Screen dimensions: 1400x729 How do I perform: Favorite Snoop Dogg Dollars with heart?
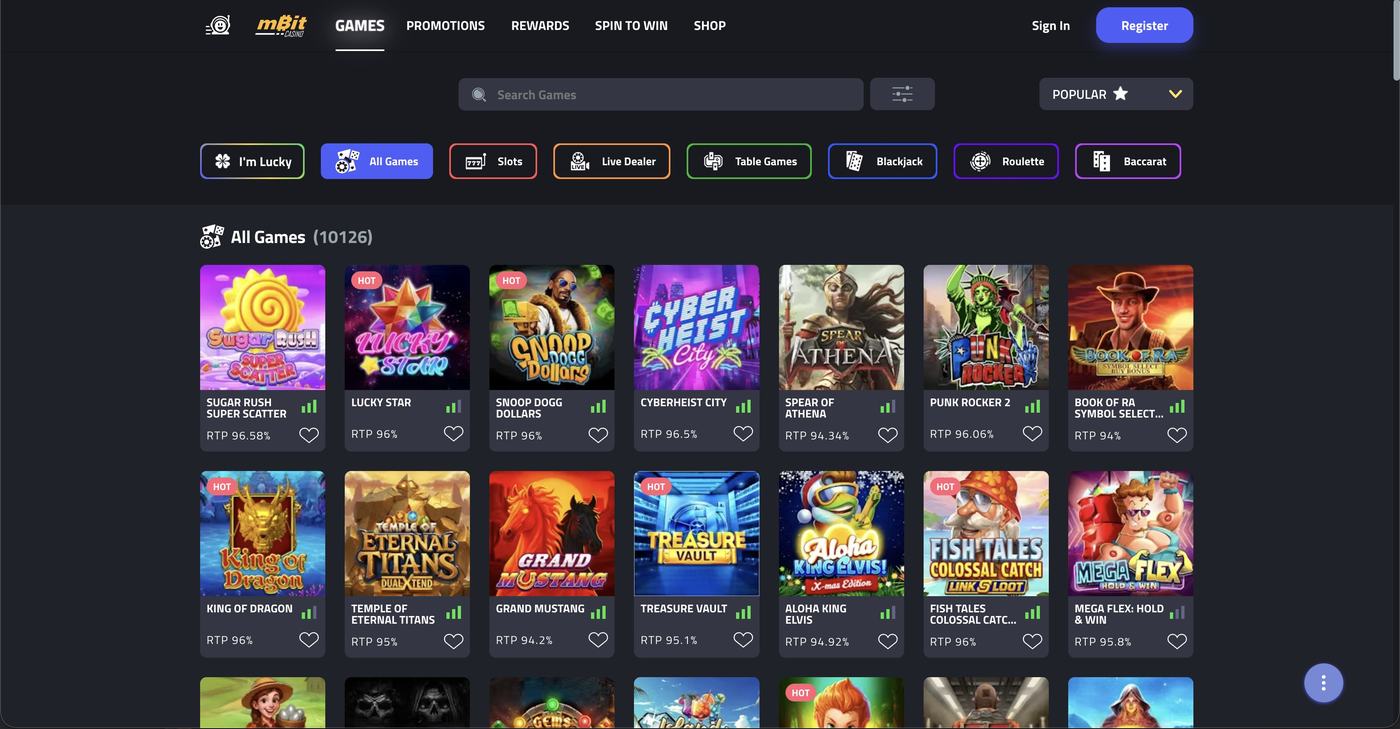click(598, 435)
